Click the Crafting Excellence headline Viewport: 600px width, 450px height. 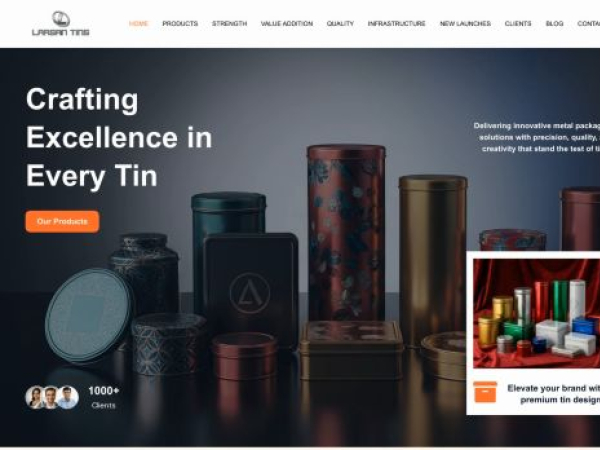click(119, 137)
